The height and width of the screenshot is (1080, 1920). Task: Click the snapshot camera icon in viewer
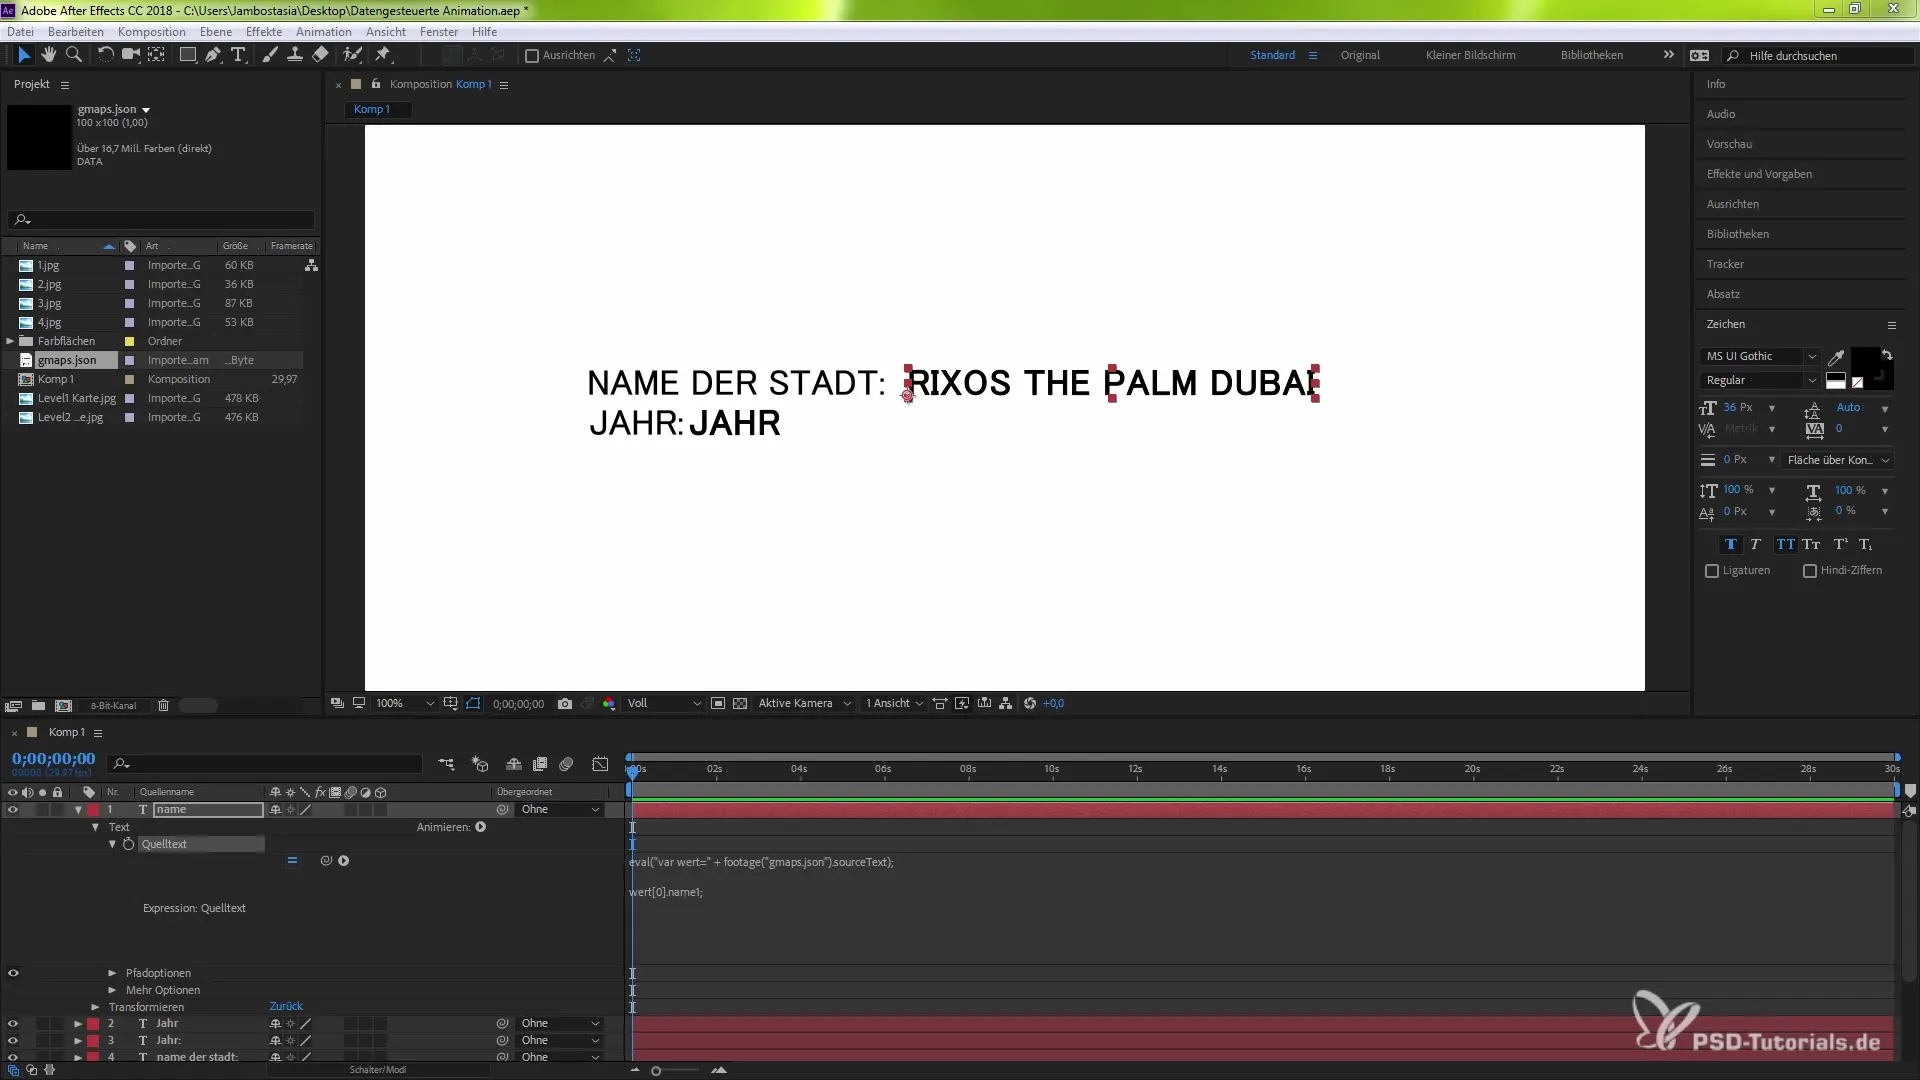point(565,704)
